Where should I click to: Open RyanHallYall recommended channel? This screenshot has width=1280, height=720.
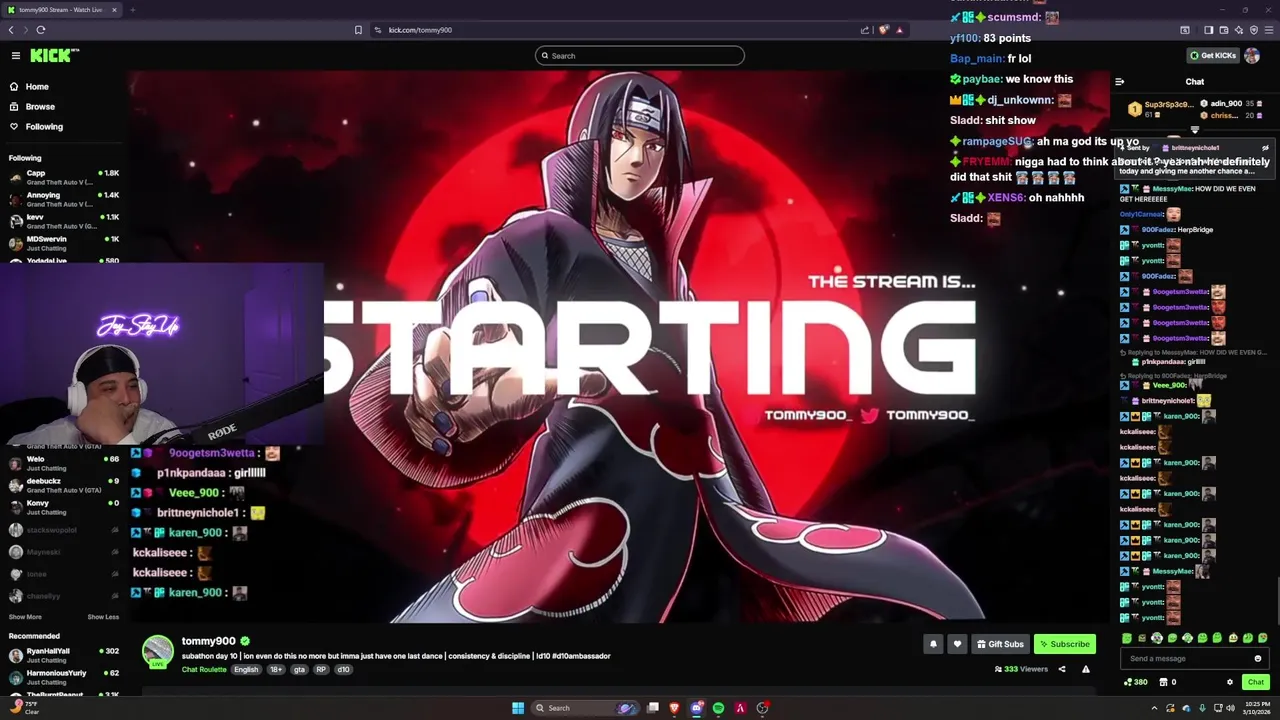[x=64, y=655]
